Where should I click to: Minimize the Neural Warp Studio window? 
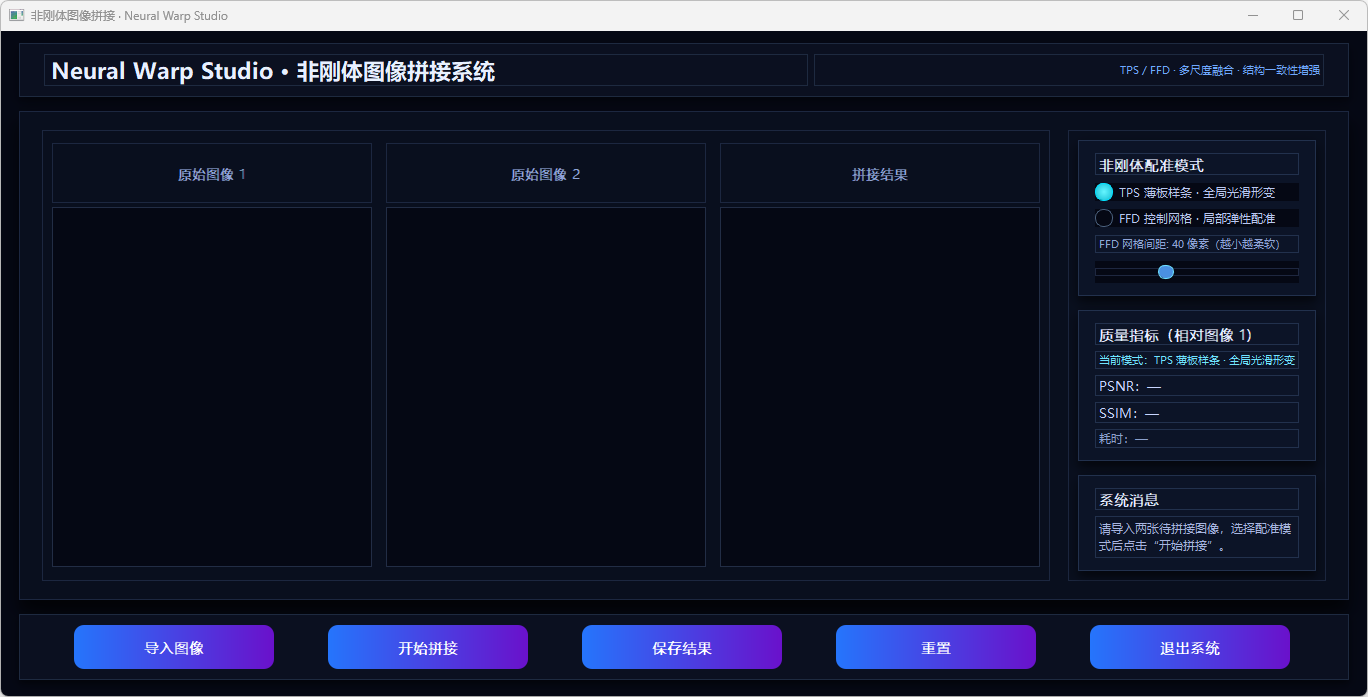point(1253,16)
